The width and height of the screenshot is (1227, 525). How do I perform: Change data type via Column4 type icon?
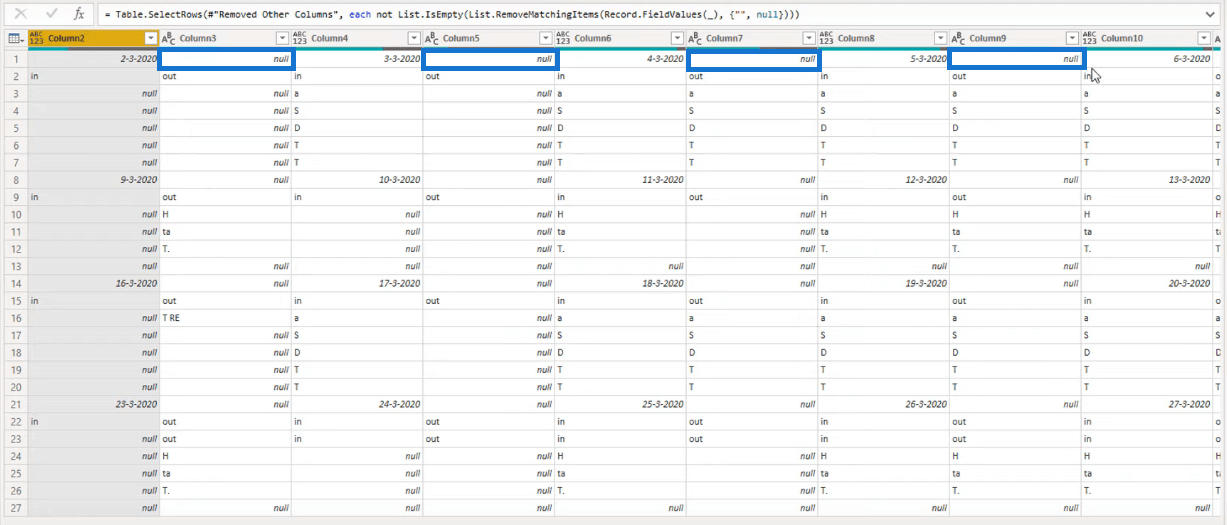tap(300, 38)
